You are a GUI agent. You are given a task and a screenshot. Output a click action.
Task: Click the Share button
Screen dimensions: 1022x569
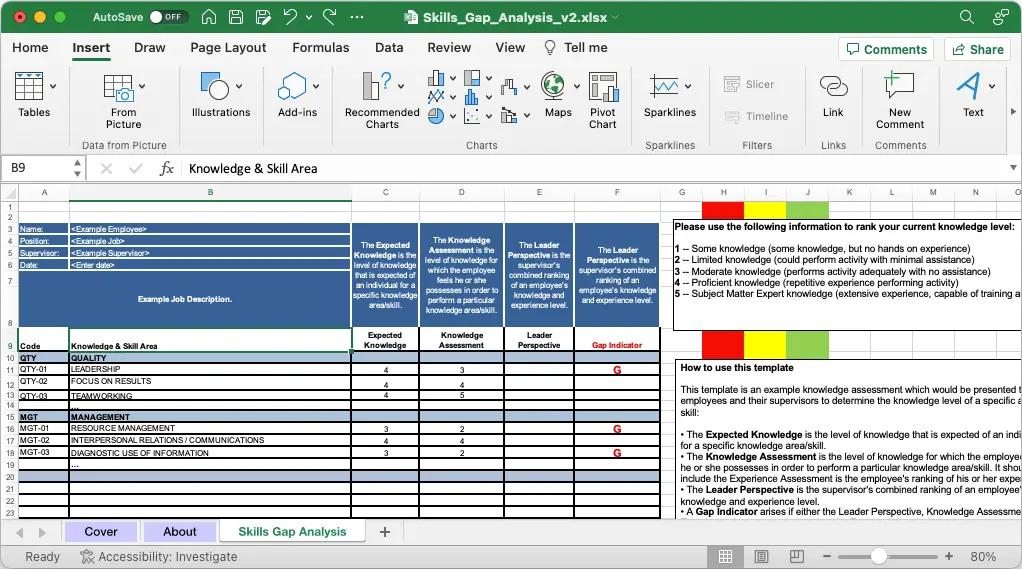978,50
